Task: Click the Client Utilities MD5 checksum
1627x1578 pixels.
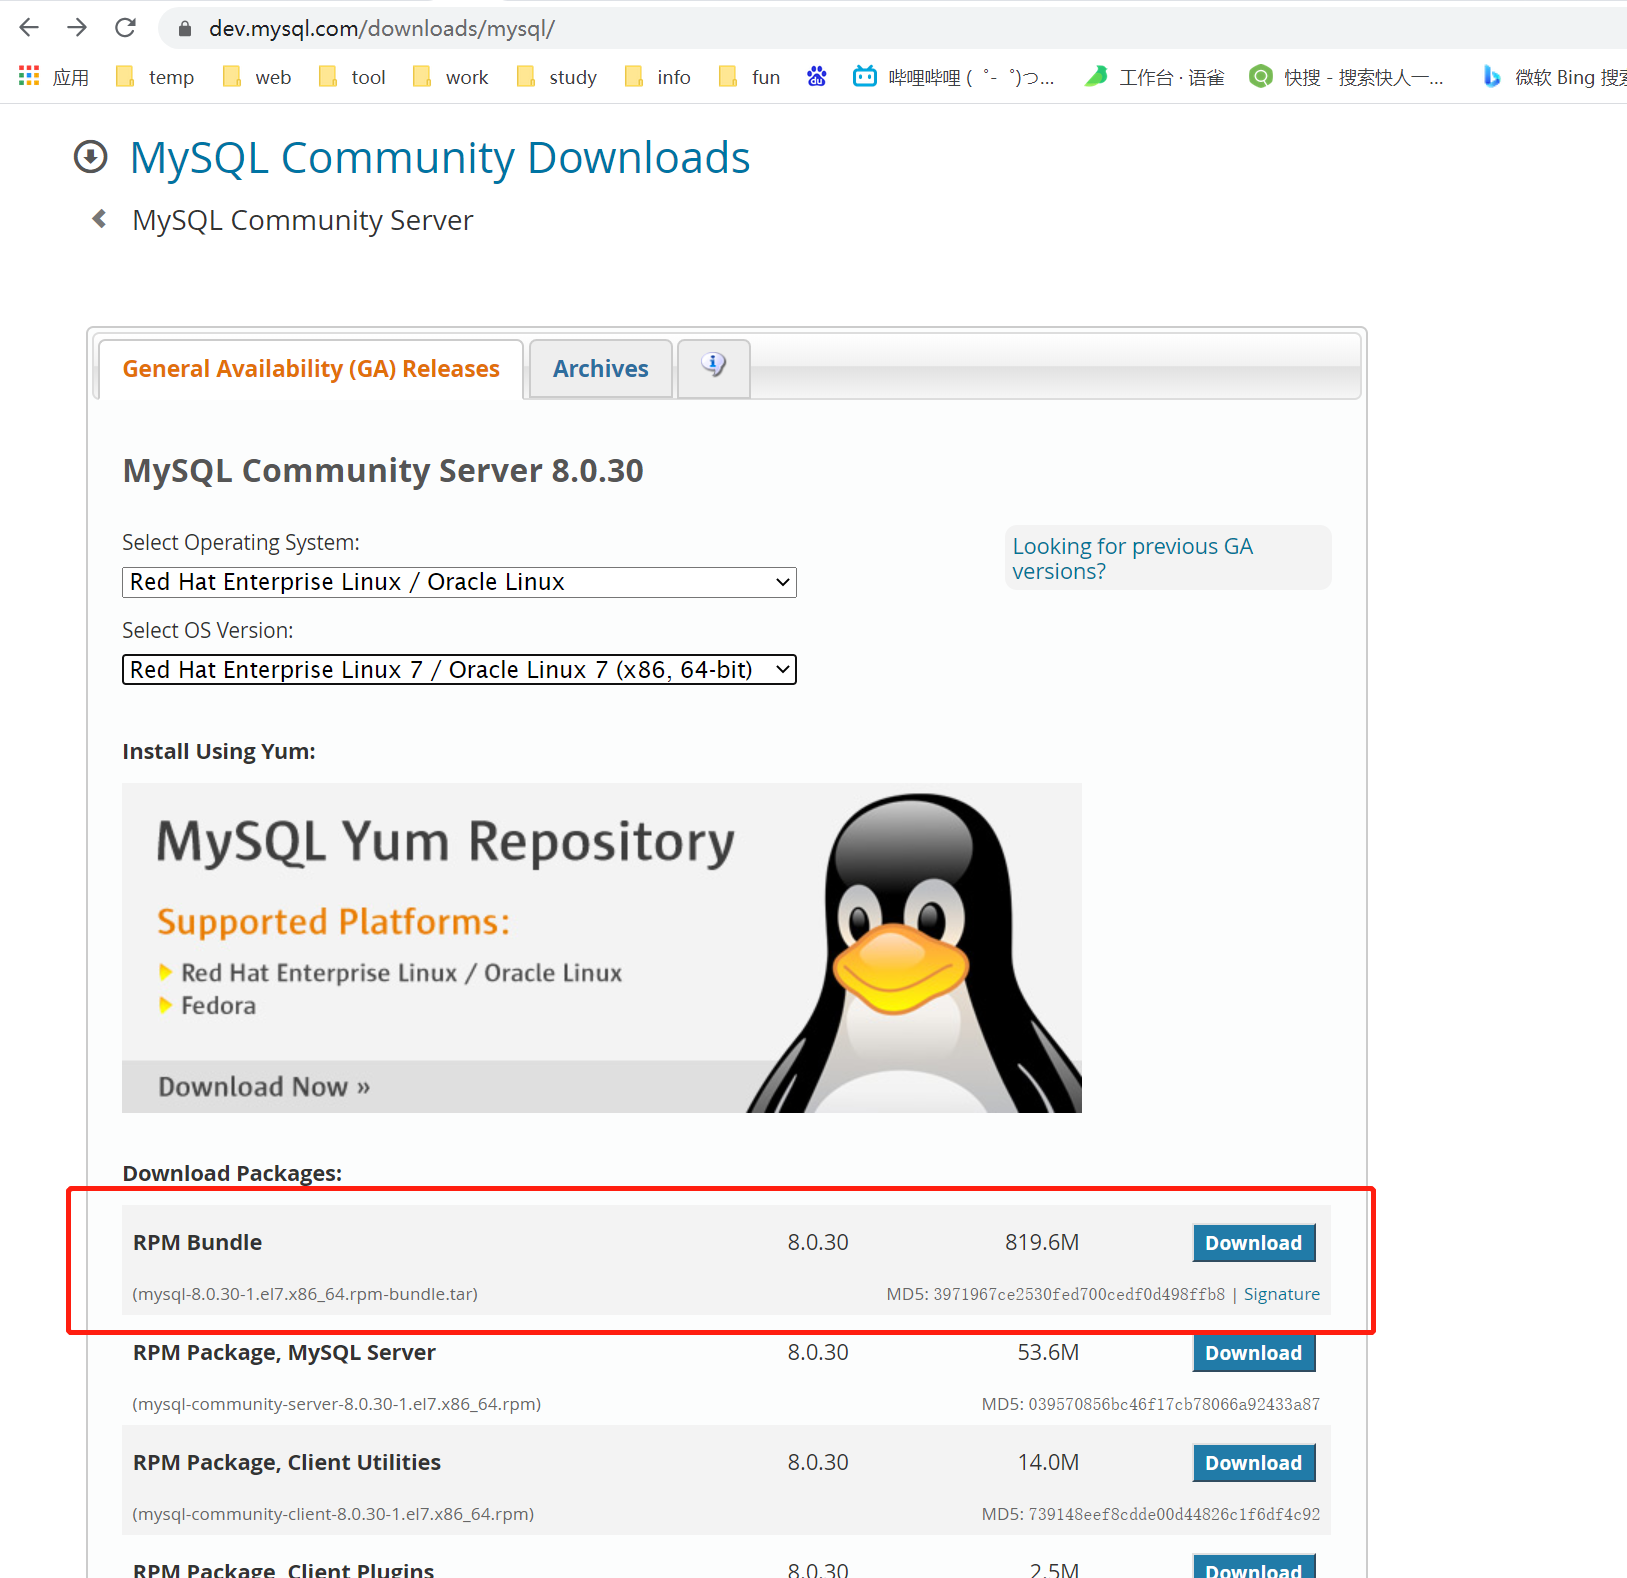Action: point(1150,1514)
